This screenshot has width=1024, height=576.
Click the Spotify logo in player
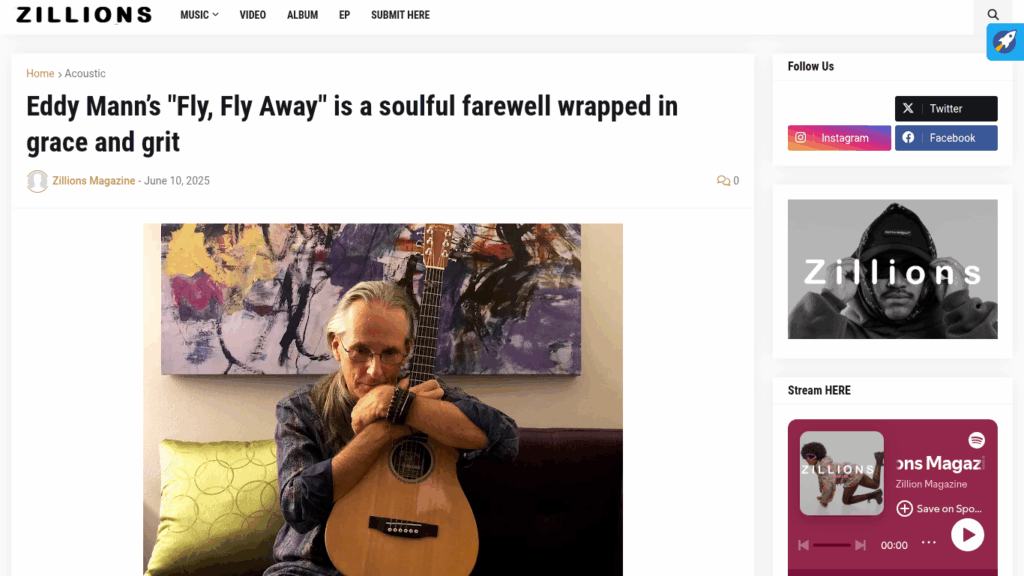[976, 440]
